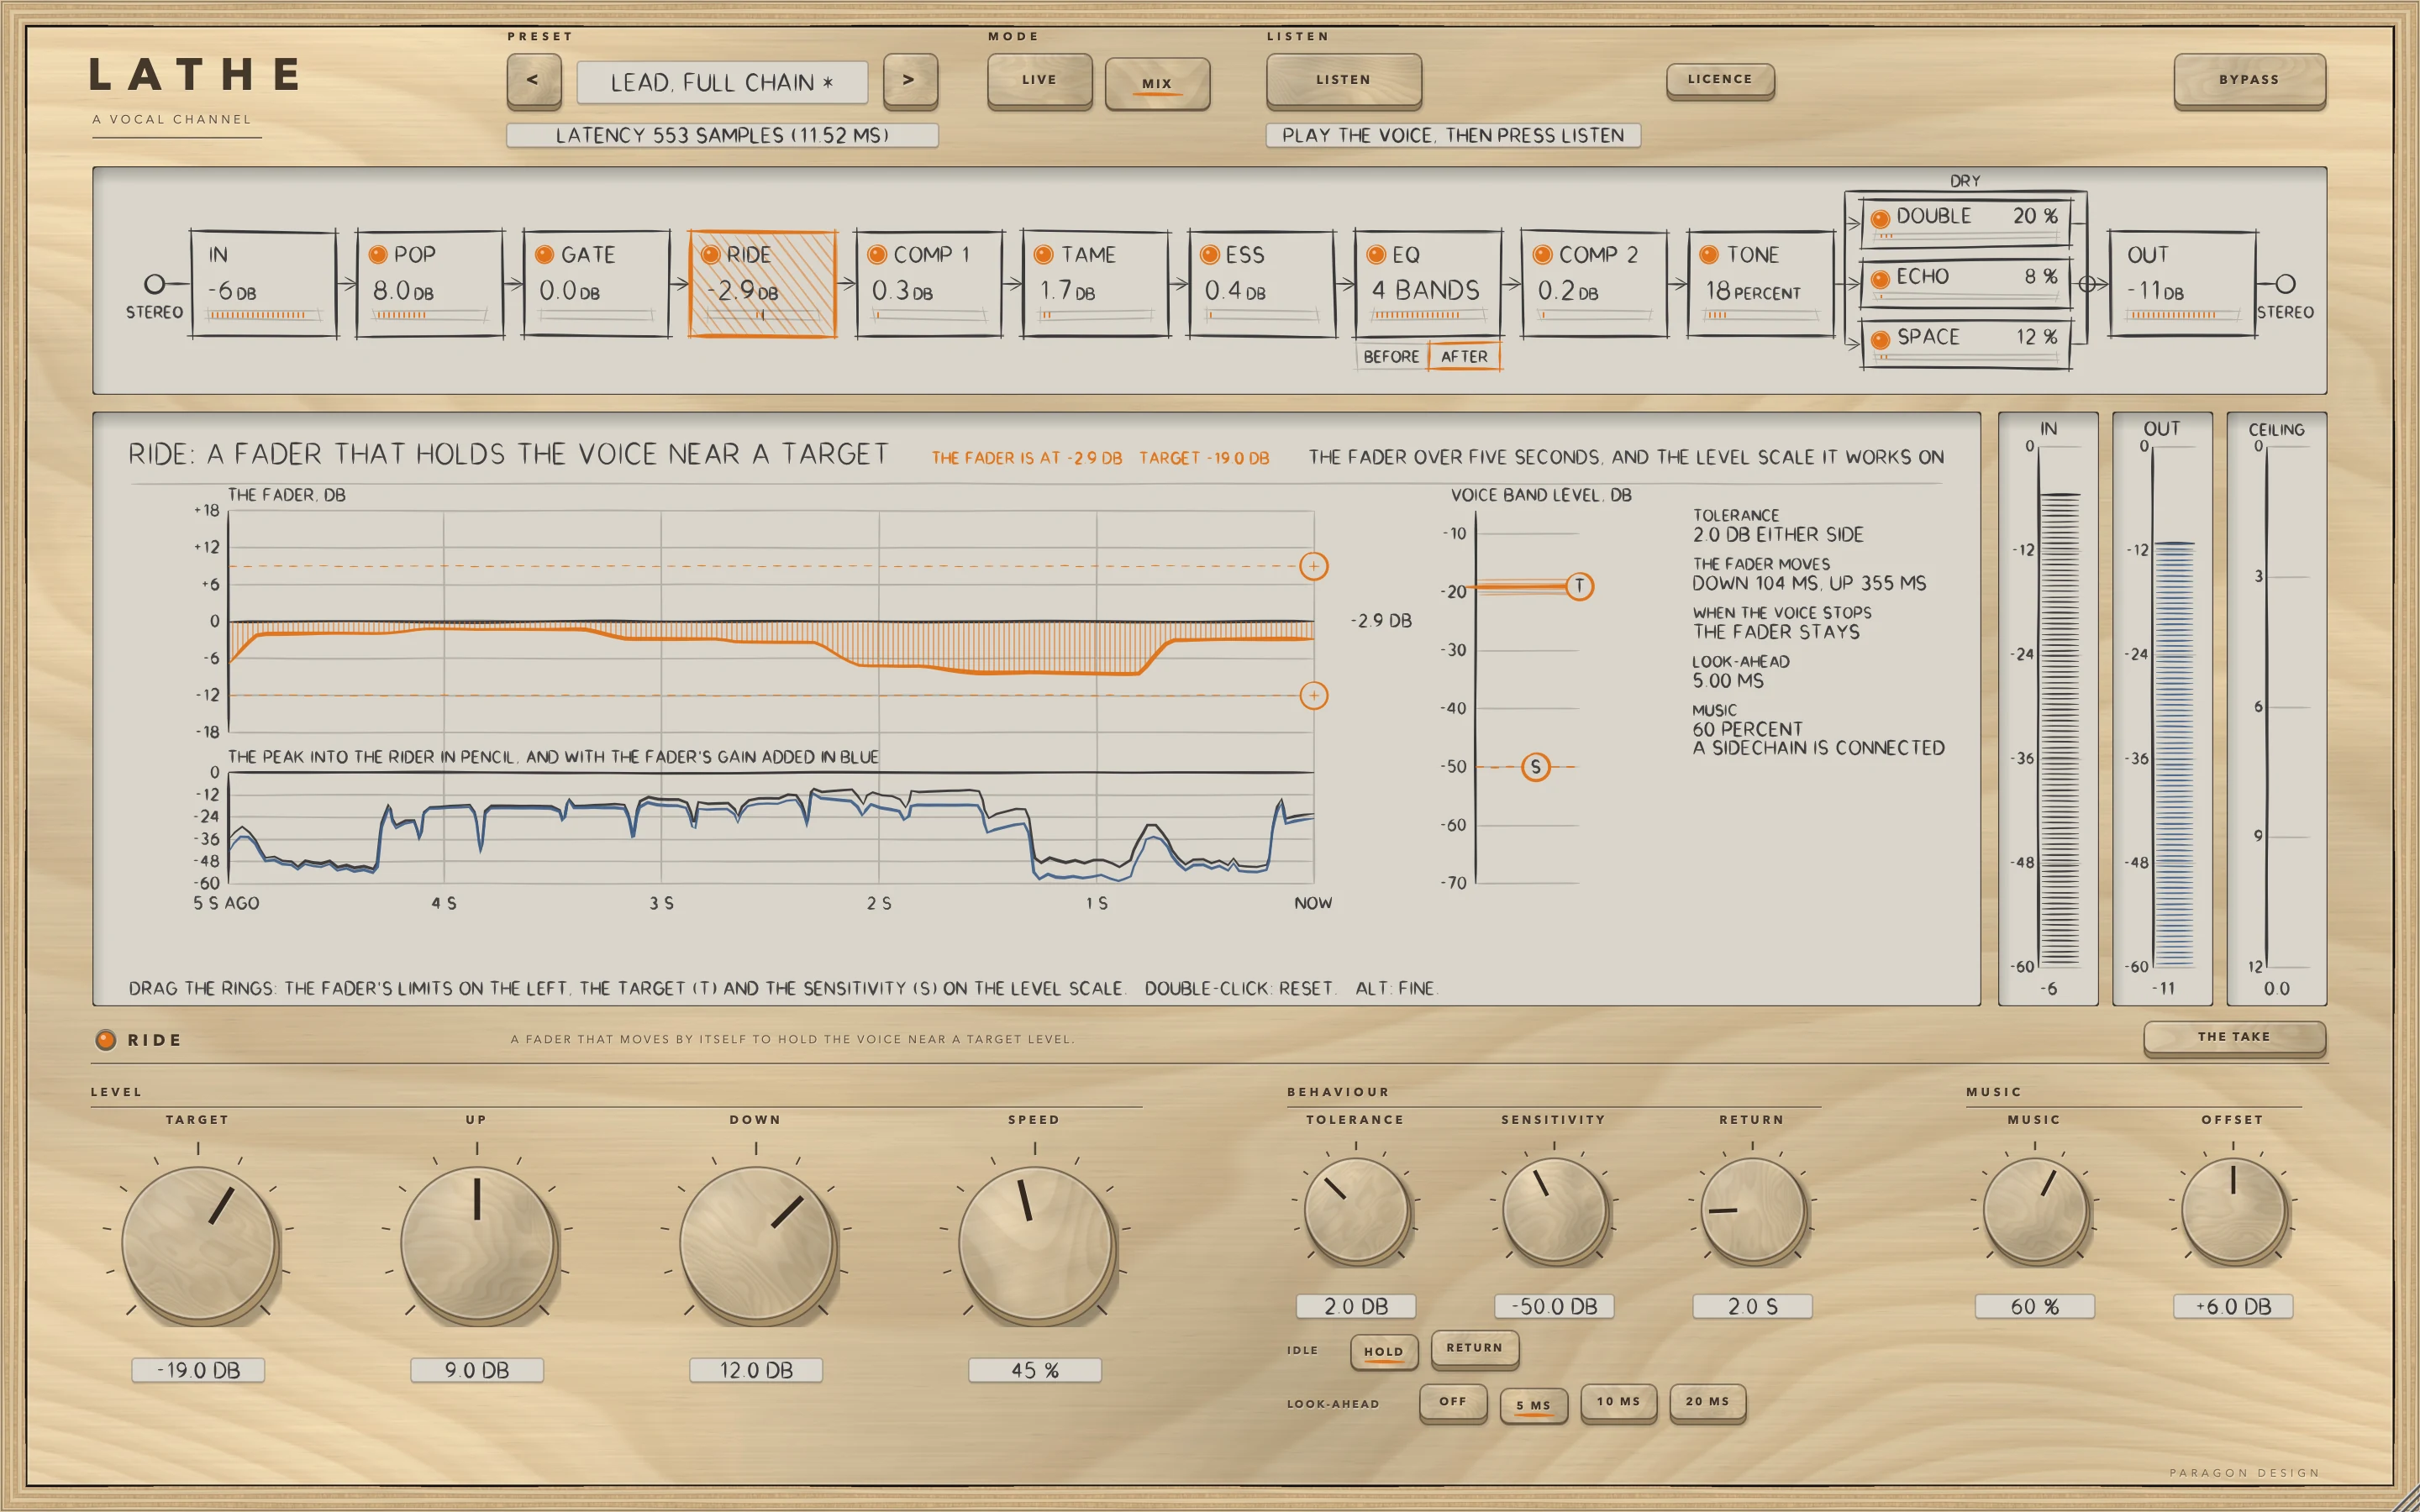Image resolution: width=2420 pixels, height=1512 pixels.
Task: Set idle behaviour to RETURN
Action: pos(1474,1348)
